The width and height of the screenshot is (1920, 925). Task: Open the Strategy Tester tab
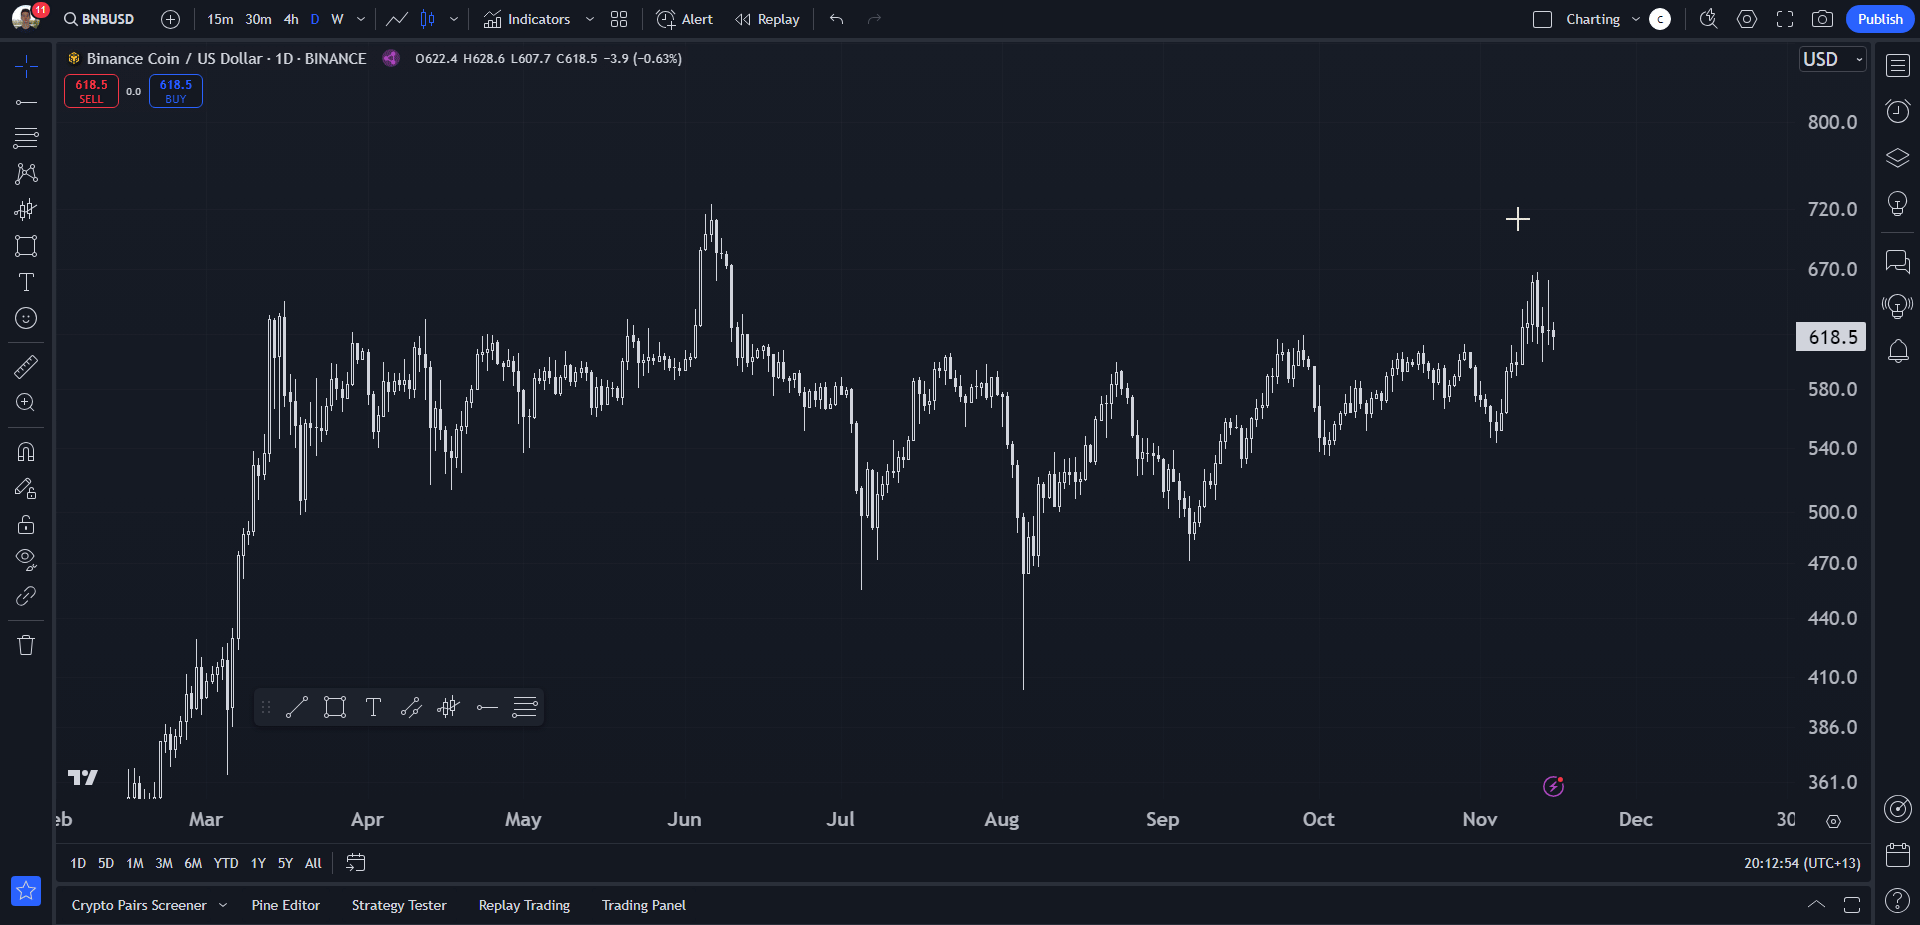pos(399,905)
